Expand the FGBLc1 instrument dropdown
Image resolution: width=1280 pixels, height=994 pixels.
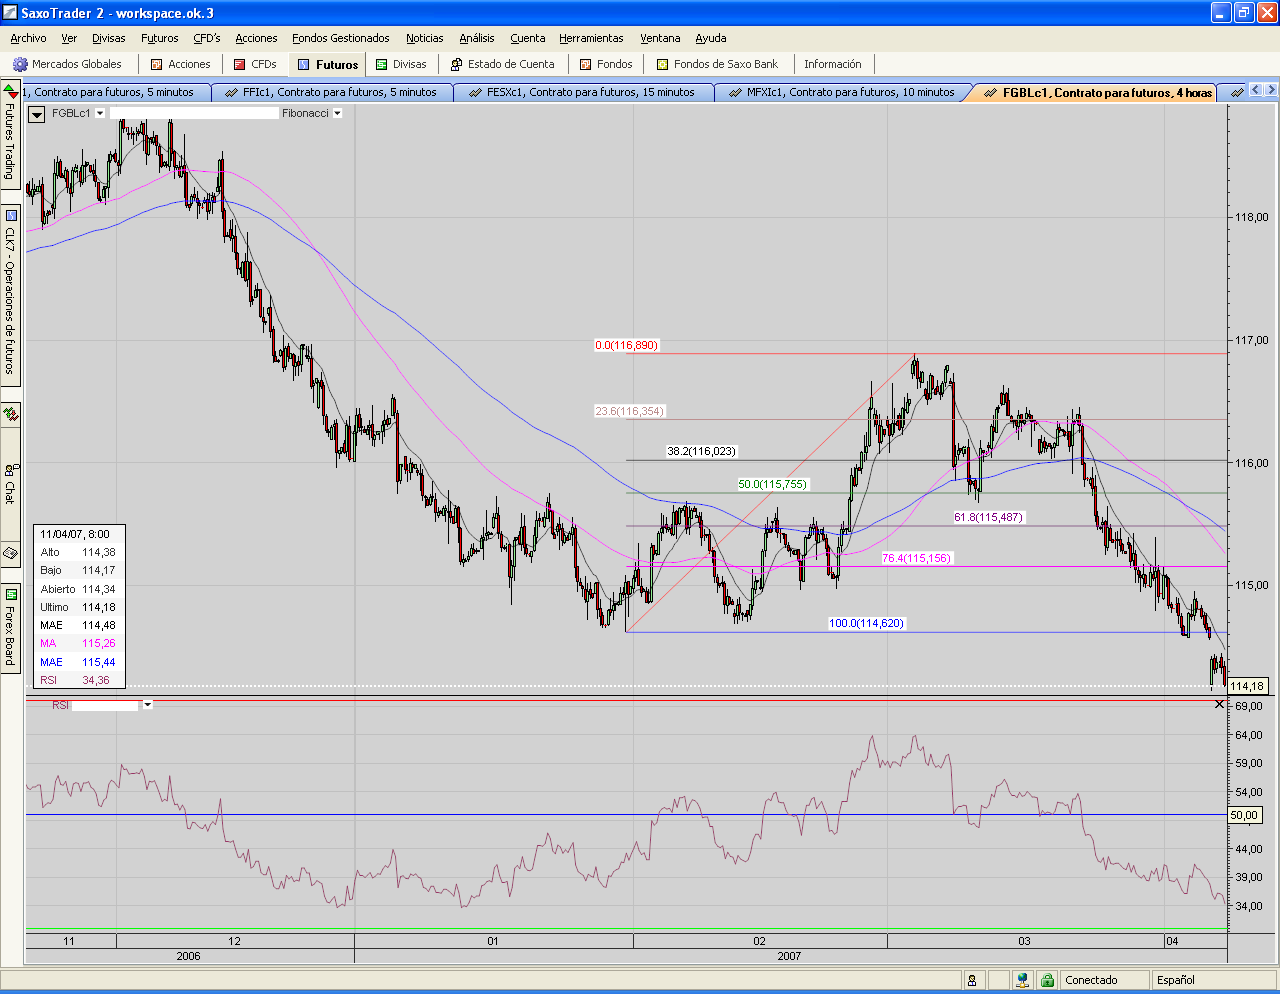pos(100,113)
